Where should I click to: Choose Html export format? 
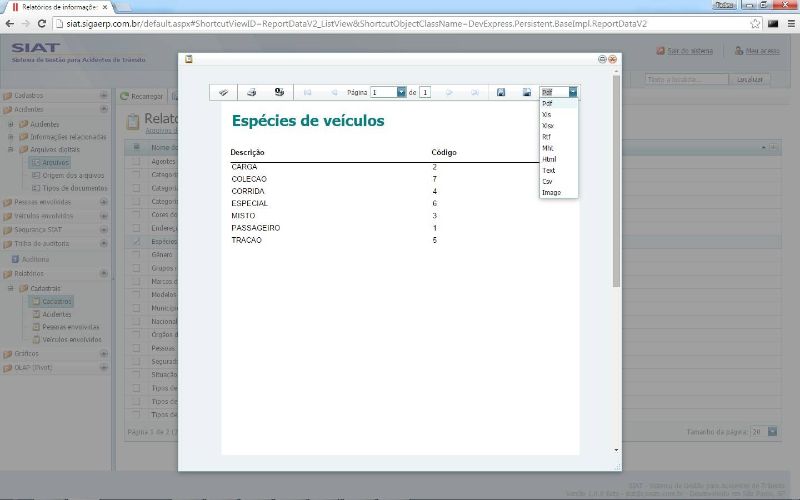[x=559, y=160]
